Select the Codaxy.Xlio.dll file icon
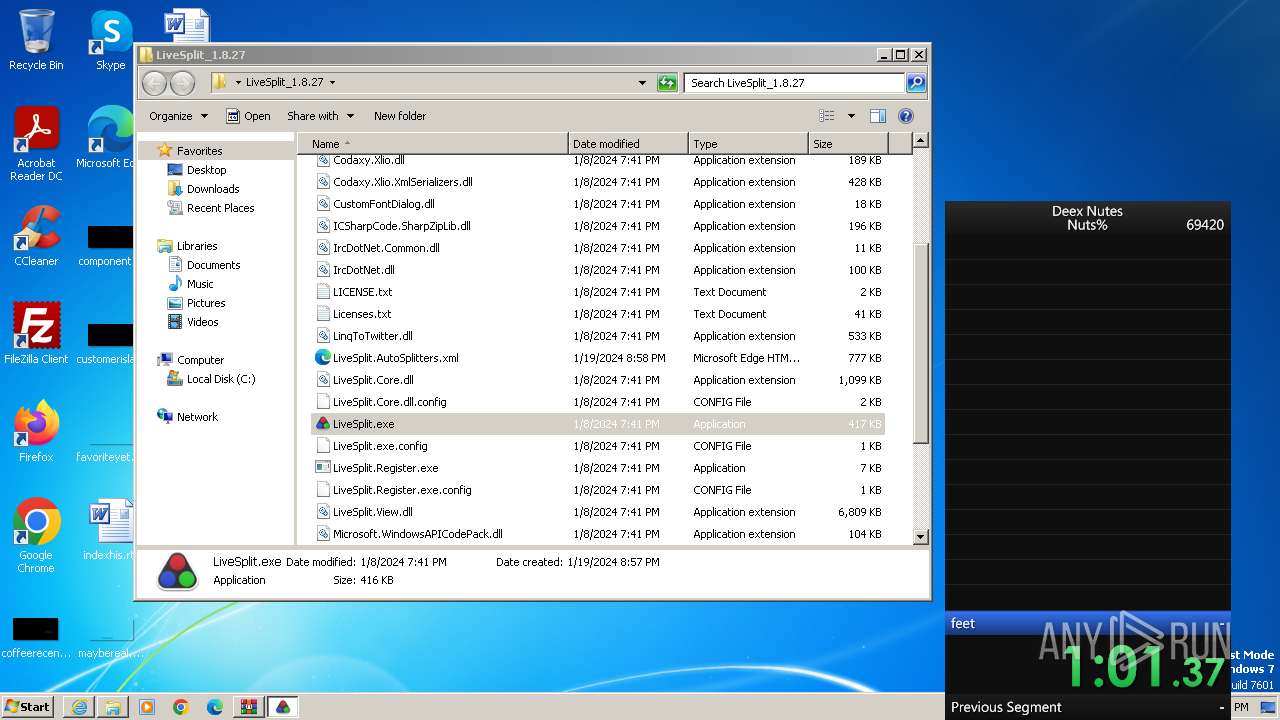 pyautogui.click(x=323, y=160)
